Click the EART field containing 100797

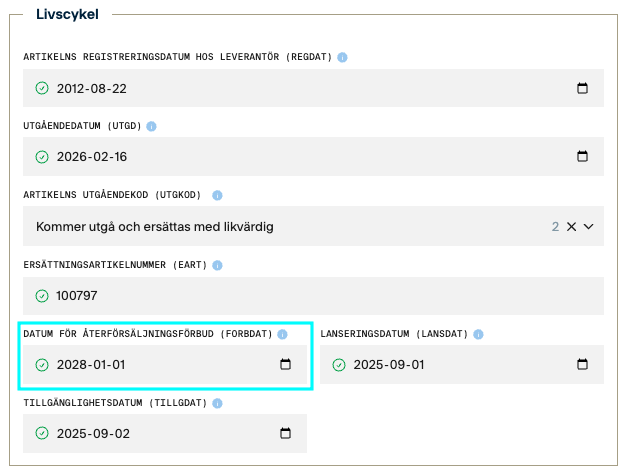(x=300, y=296)
